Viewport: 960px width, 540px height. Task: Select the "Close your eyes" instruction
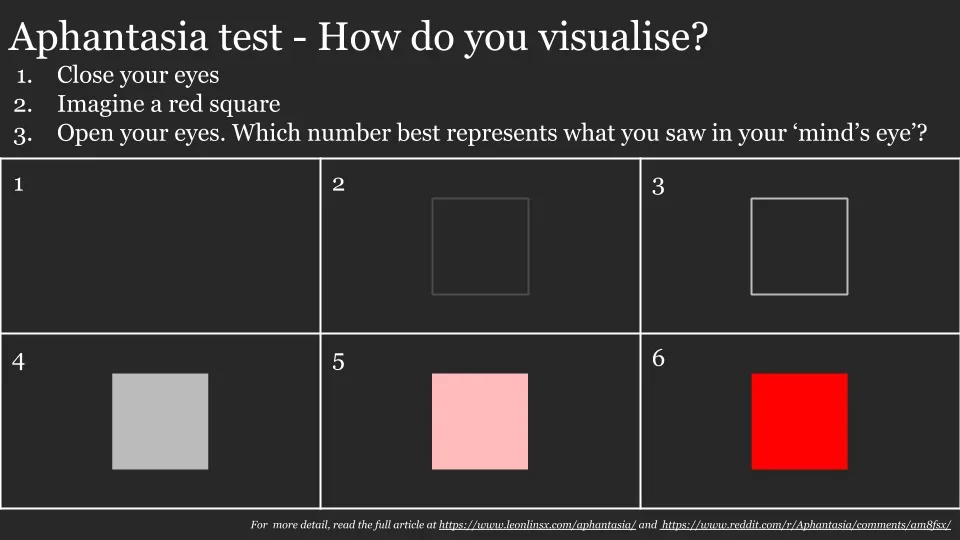(138, 75)
